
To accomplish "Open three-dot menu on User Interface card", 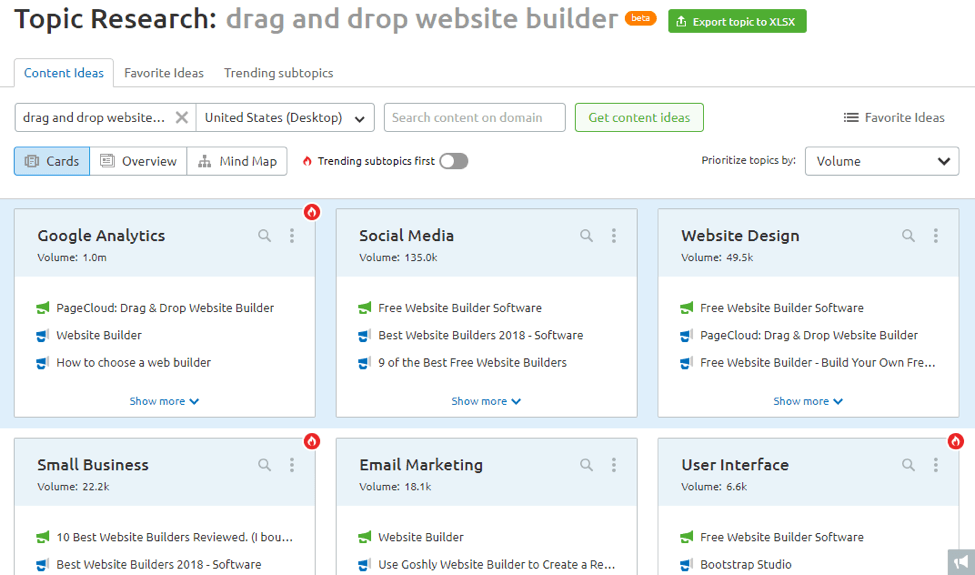I will 936,465.
